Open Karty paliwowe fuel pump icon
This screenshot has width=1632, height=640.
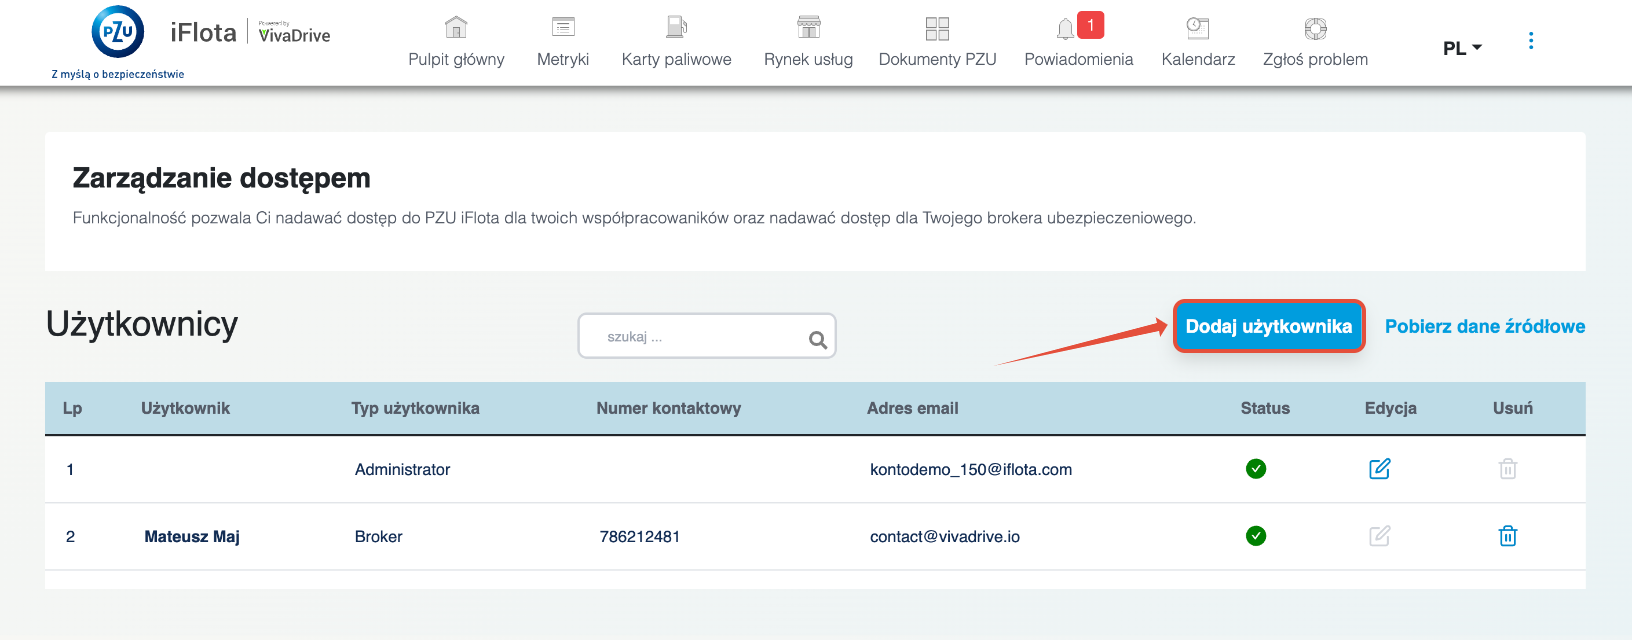[677, 27]
